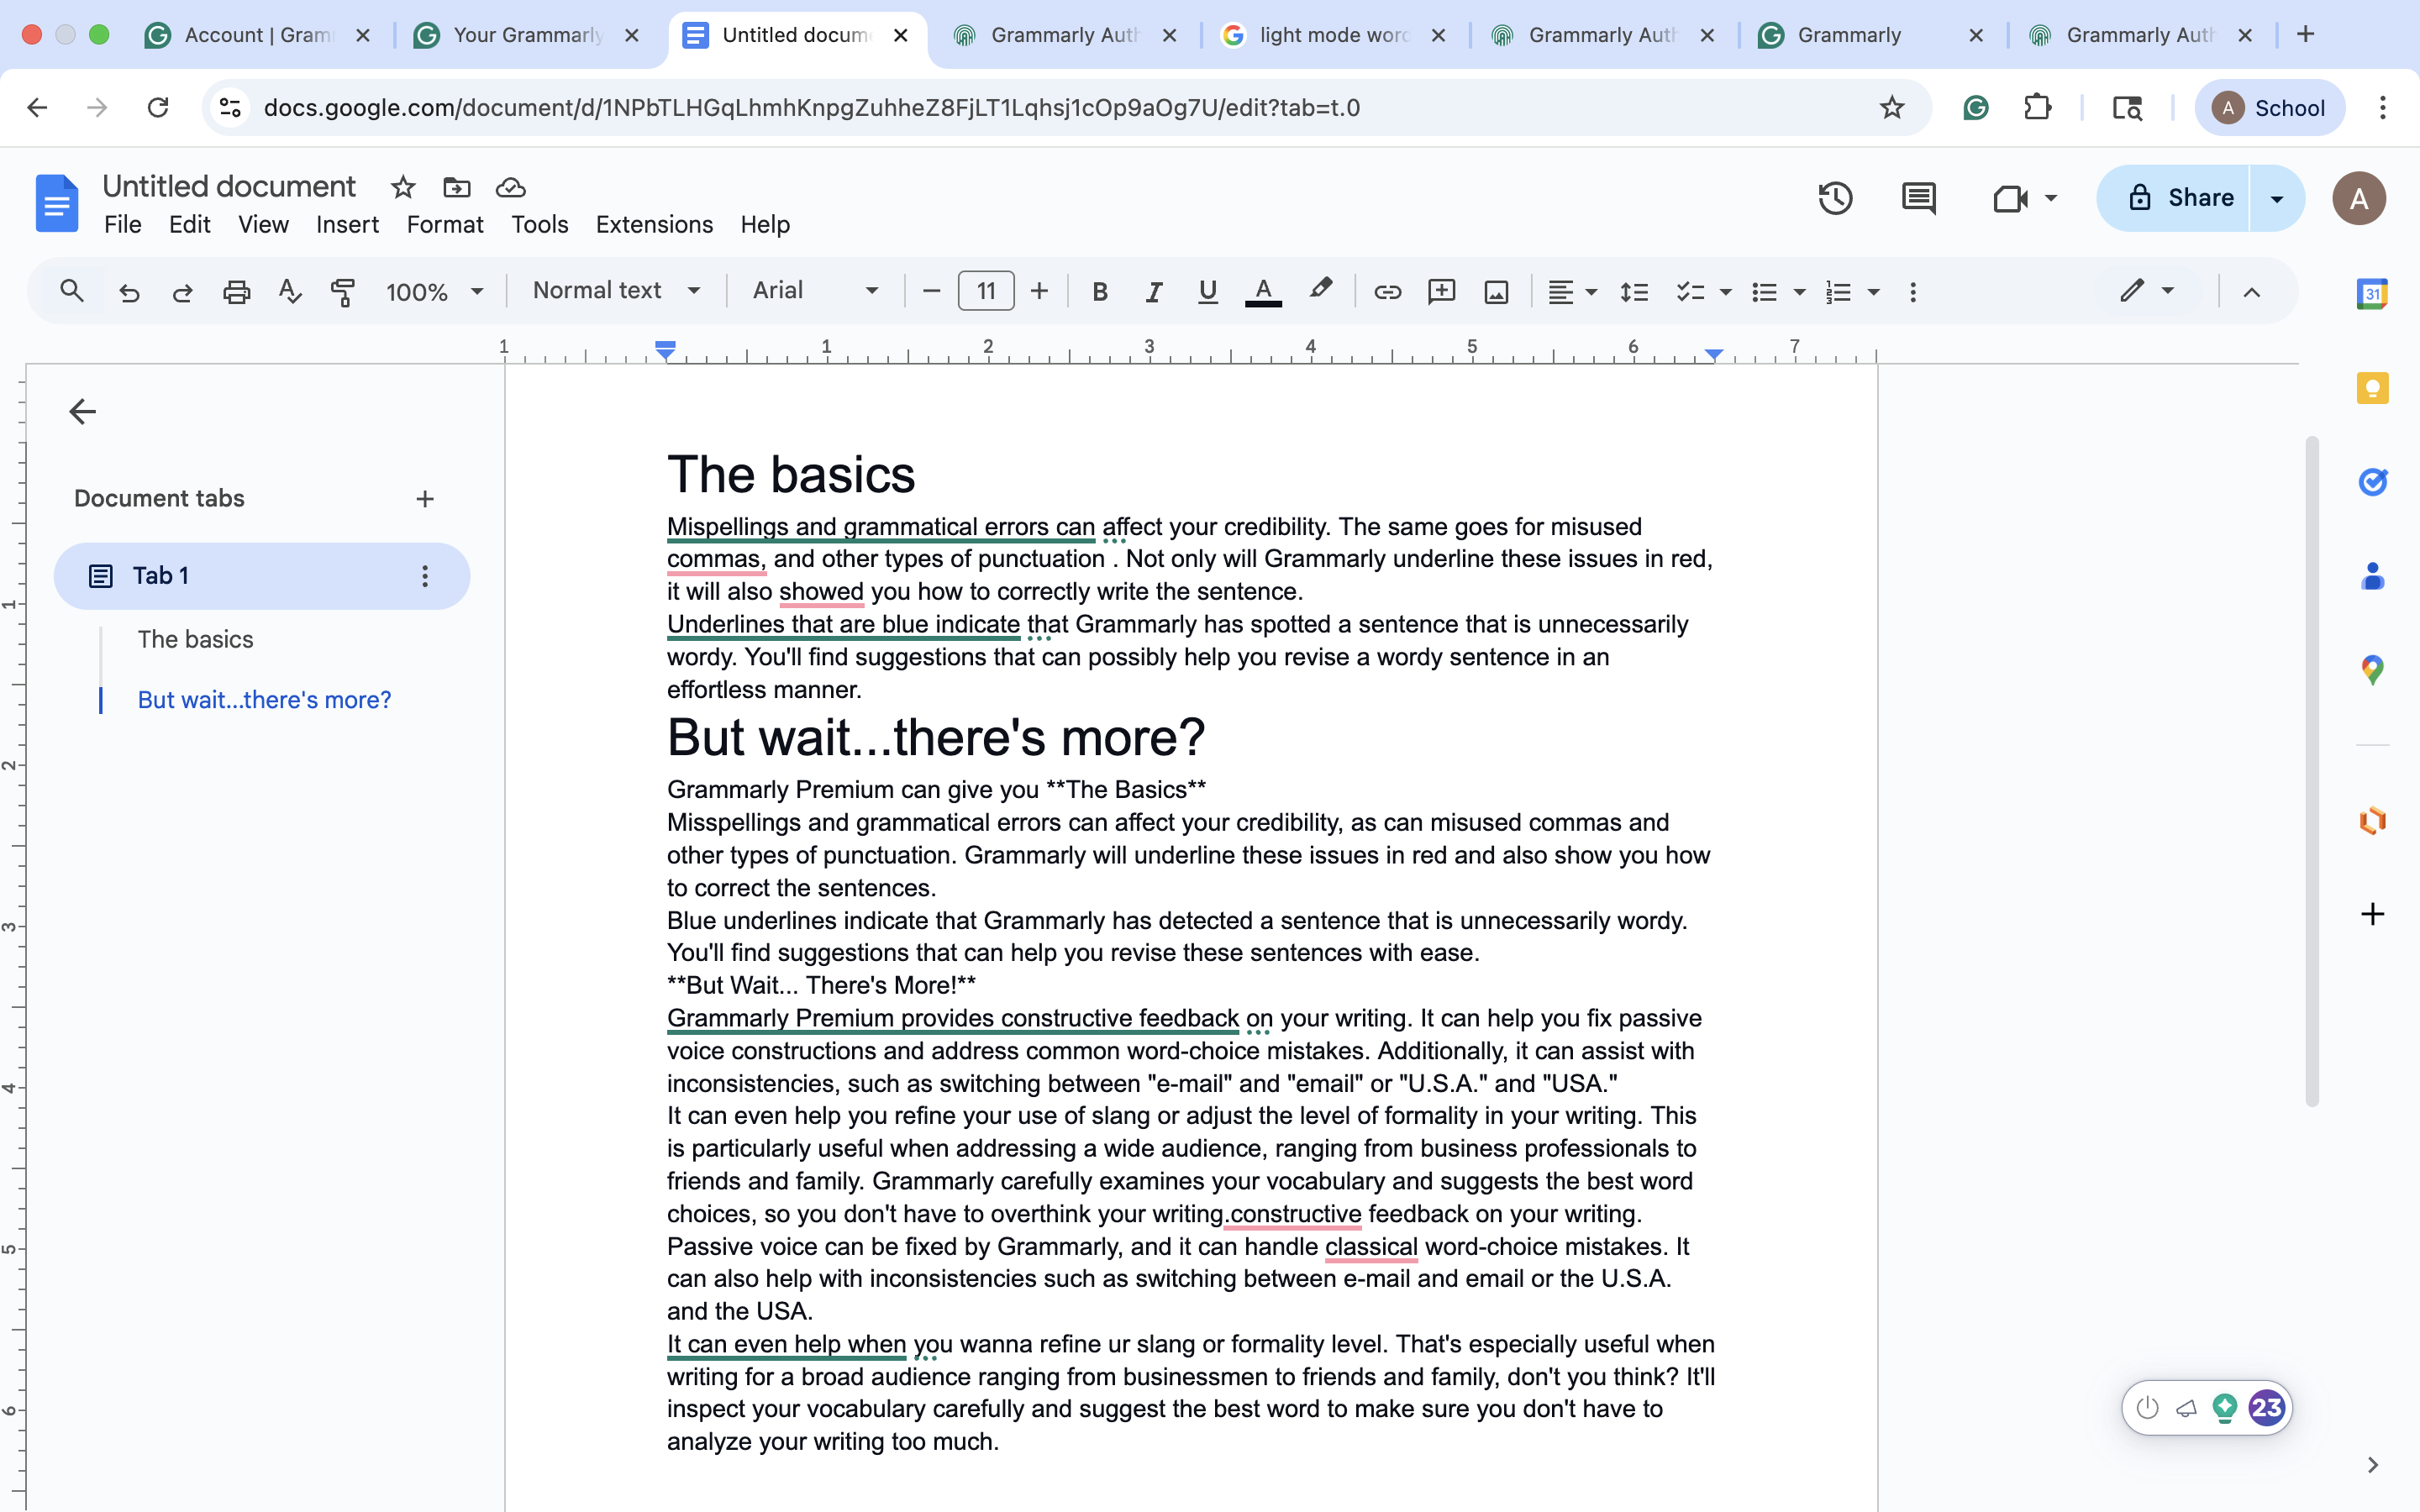This screenshot has height=1512, width=2420.
Task: Select 'But wait...there's more?' in document tabs
Action: coord(264,699)
